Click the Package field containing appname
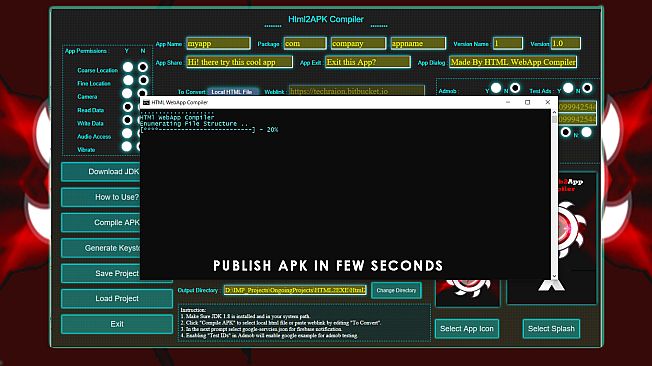The width and height of the screenshot is (652, 366). point(418,43)
